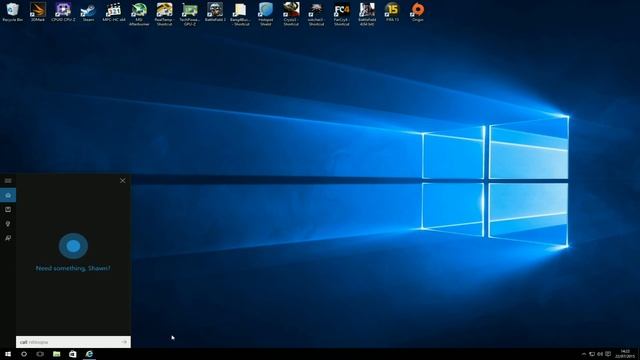This screenshot has height=360, width=640.
Task: Show hidden system tray icons
Action: click(x=584, y=354)
